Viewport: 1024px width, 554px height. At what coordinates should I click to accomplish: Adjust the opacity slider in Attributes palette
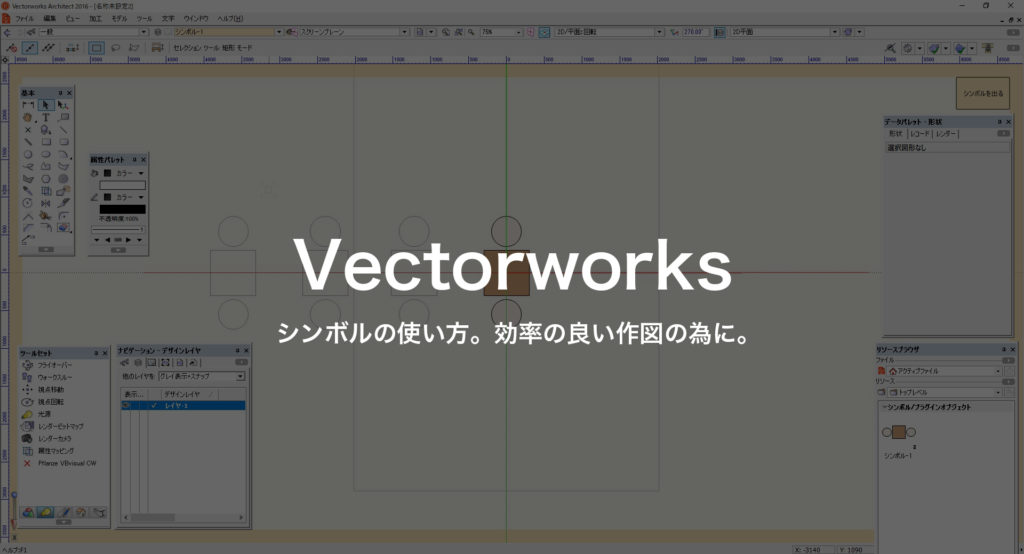[x=118, y=229]
